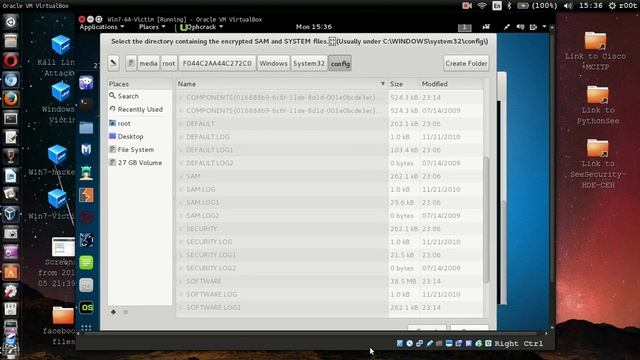
Task: Click the optical disc indicator in VirtualBox status bar
Action: (x=409, y=344)
